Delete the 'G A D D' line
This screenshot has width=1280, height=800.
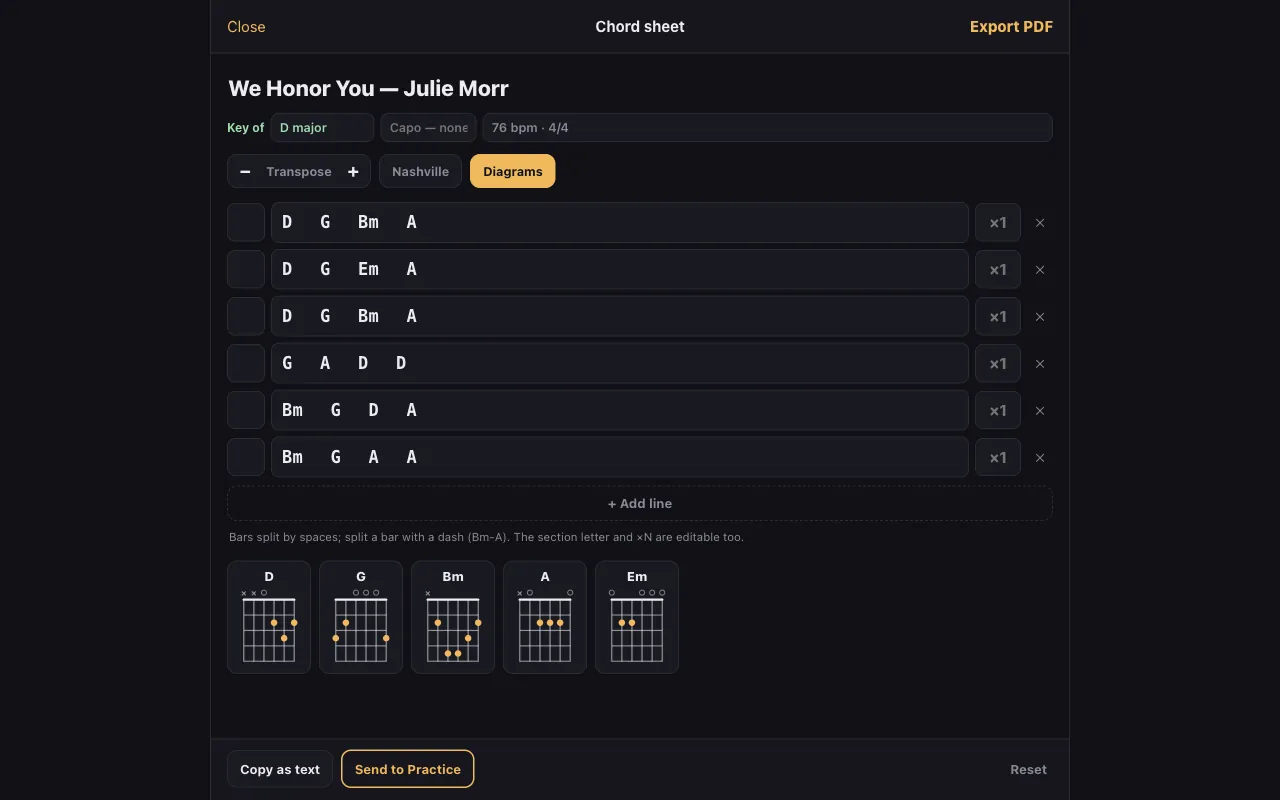pos(1040,364)
